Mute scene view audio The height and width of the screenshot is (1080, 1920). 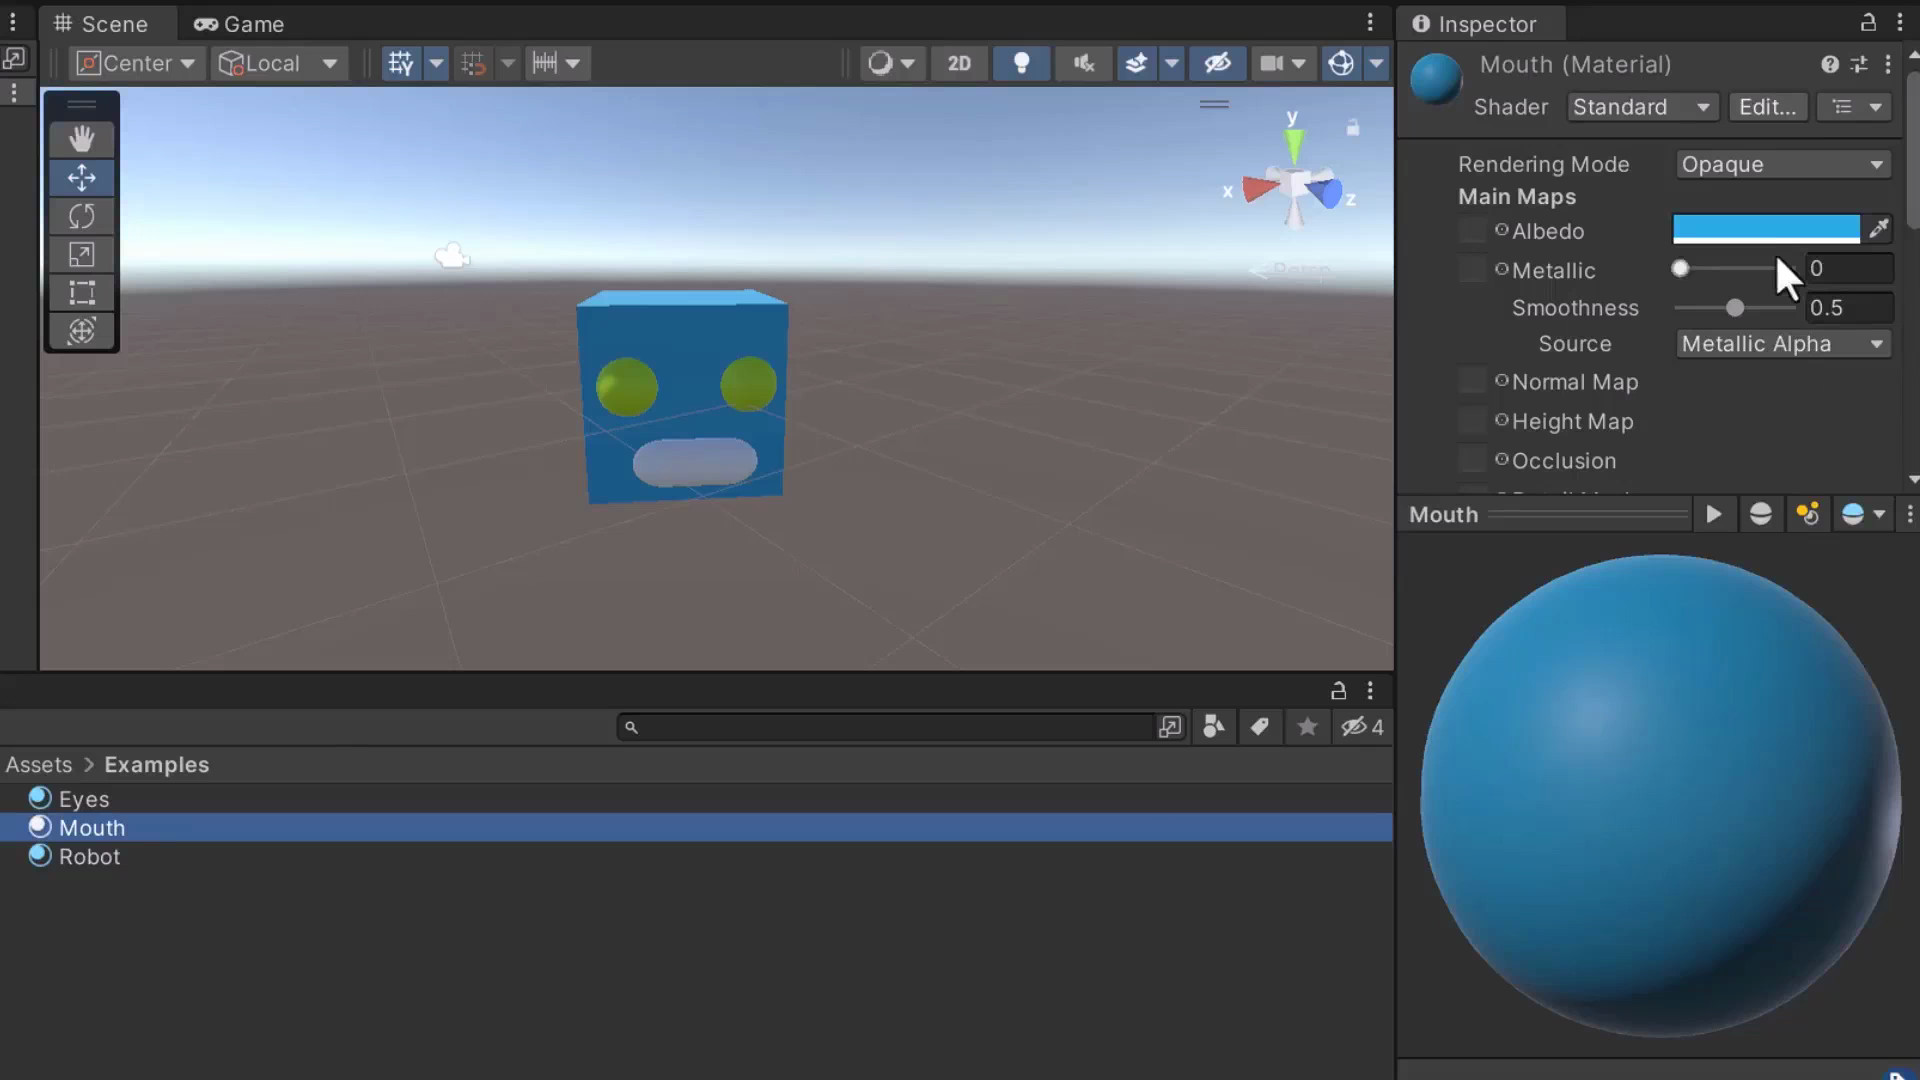tap(1083, 63)
